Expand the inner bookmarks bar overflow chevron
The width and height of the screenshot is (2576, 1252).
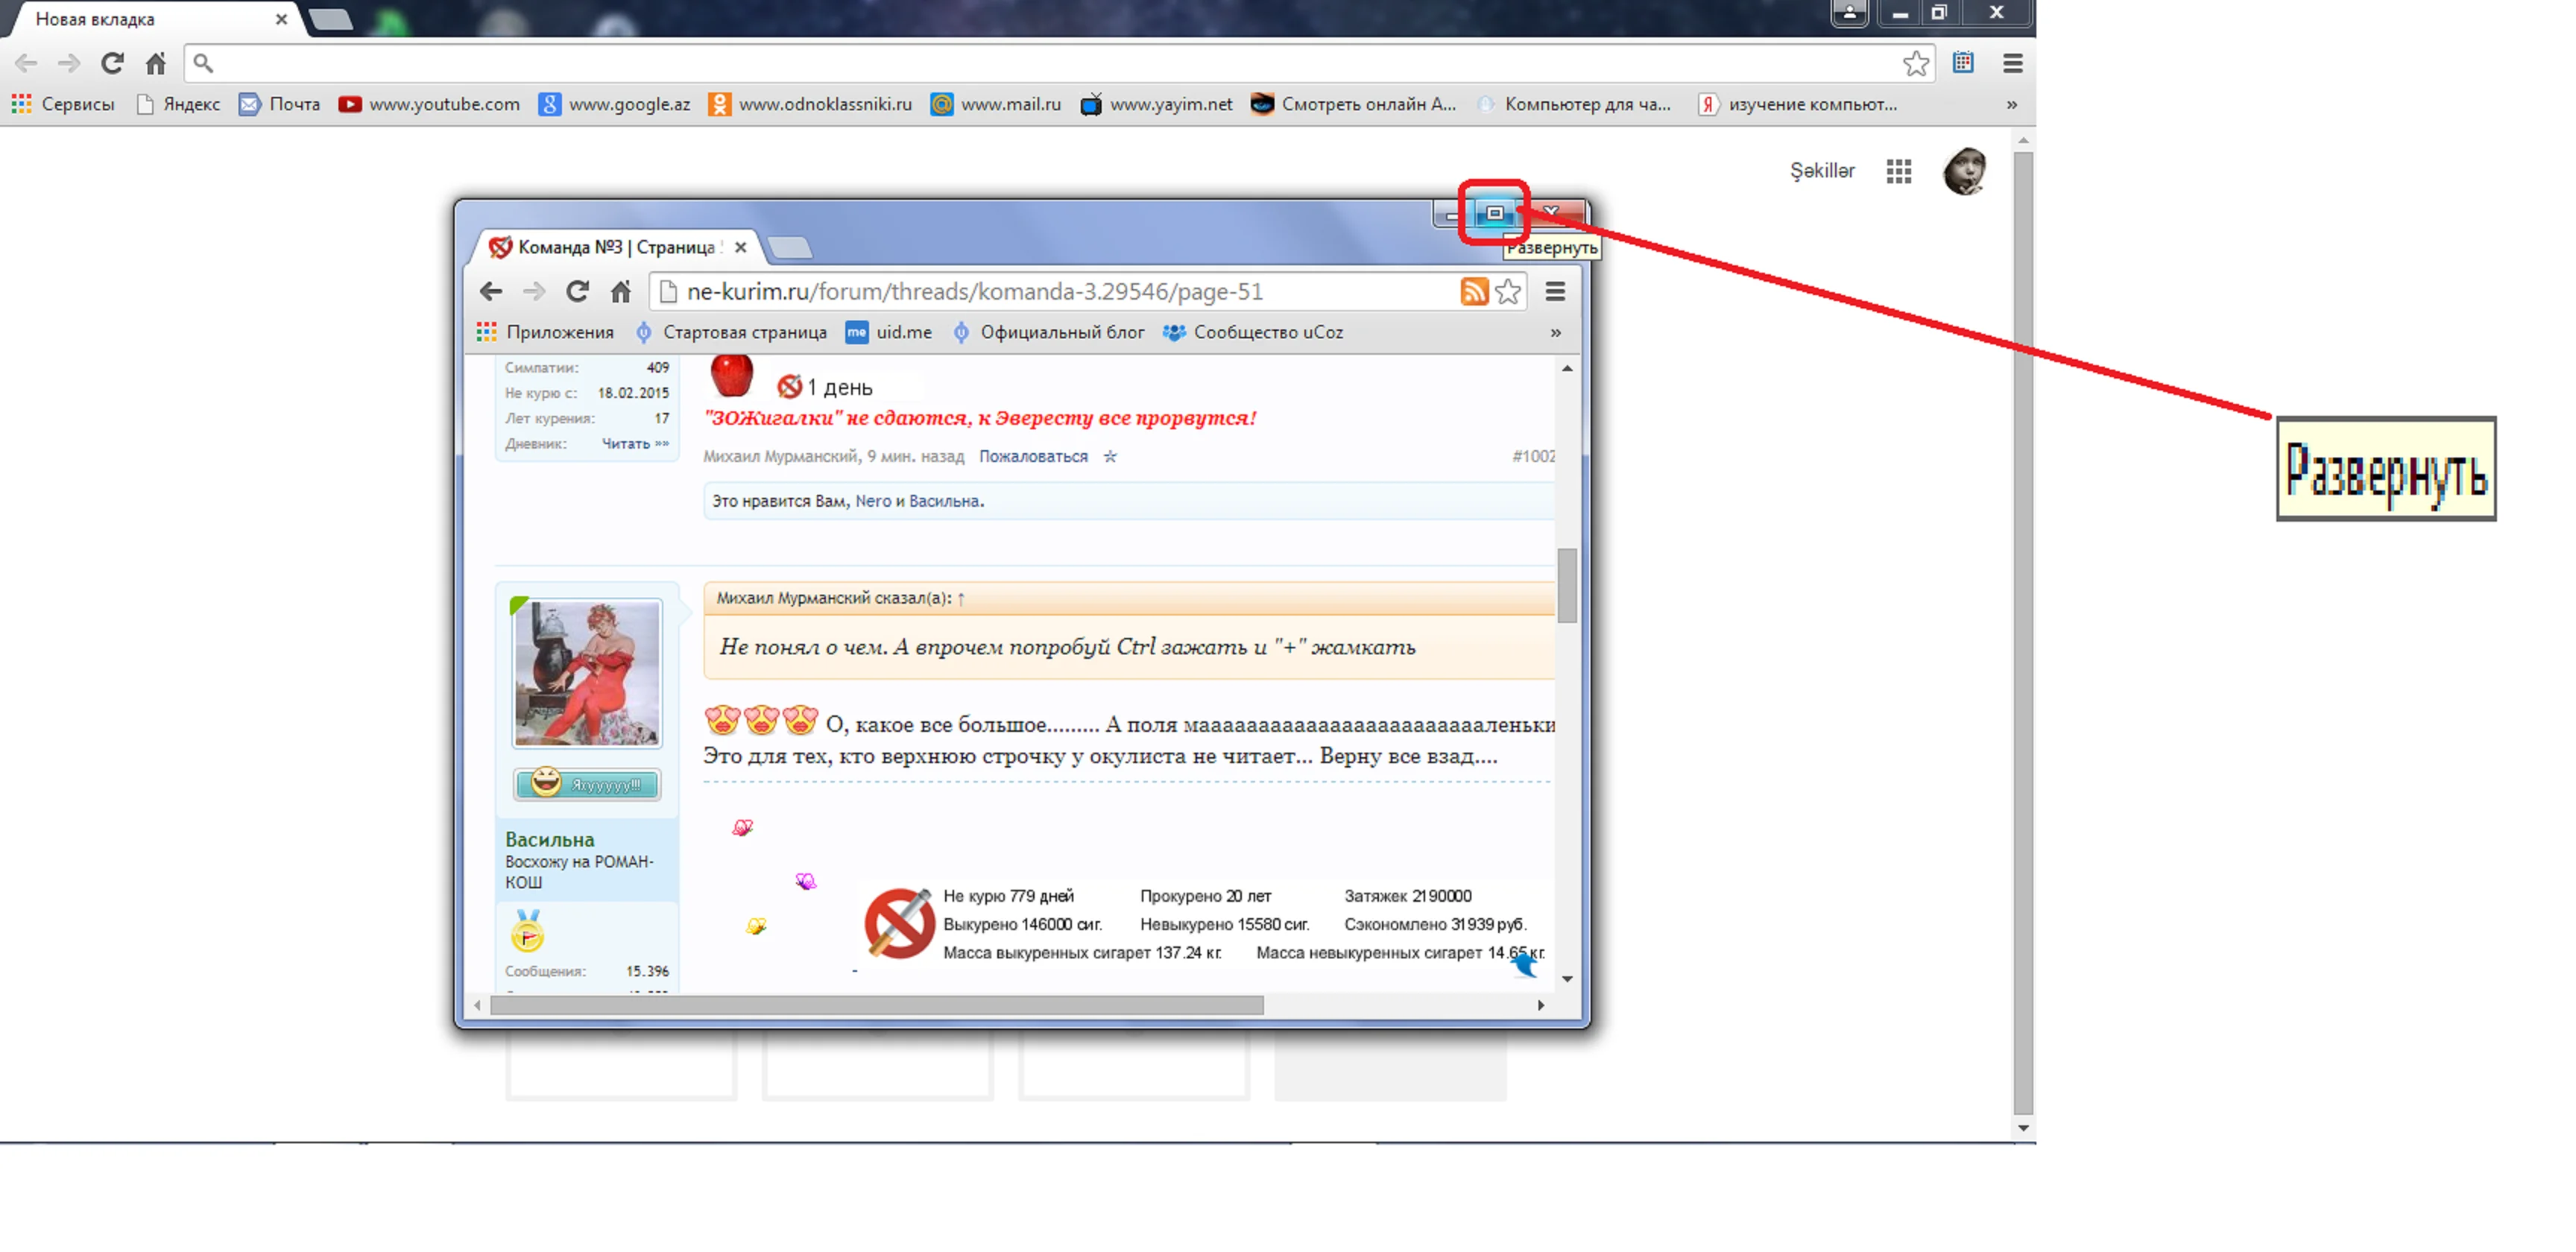pos(1555,333)
